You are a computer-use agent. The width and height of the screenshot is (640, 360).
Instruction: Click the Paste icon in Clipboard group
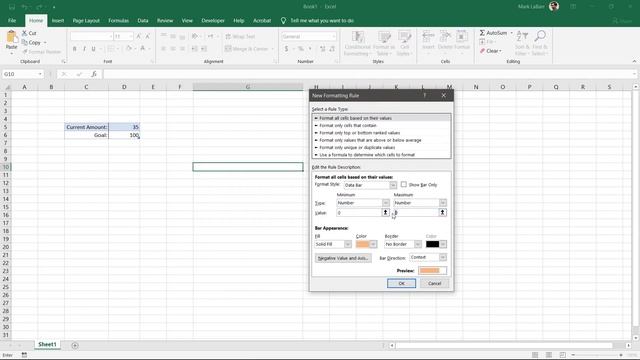(11, 38)
